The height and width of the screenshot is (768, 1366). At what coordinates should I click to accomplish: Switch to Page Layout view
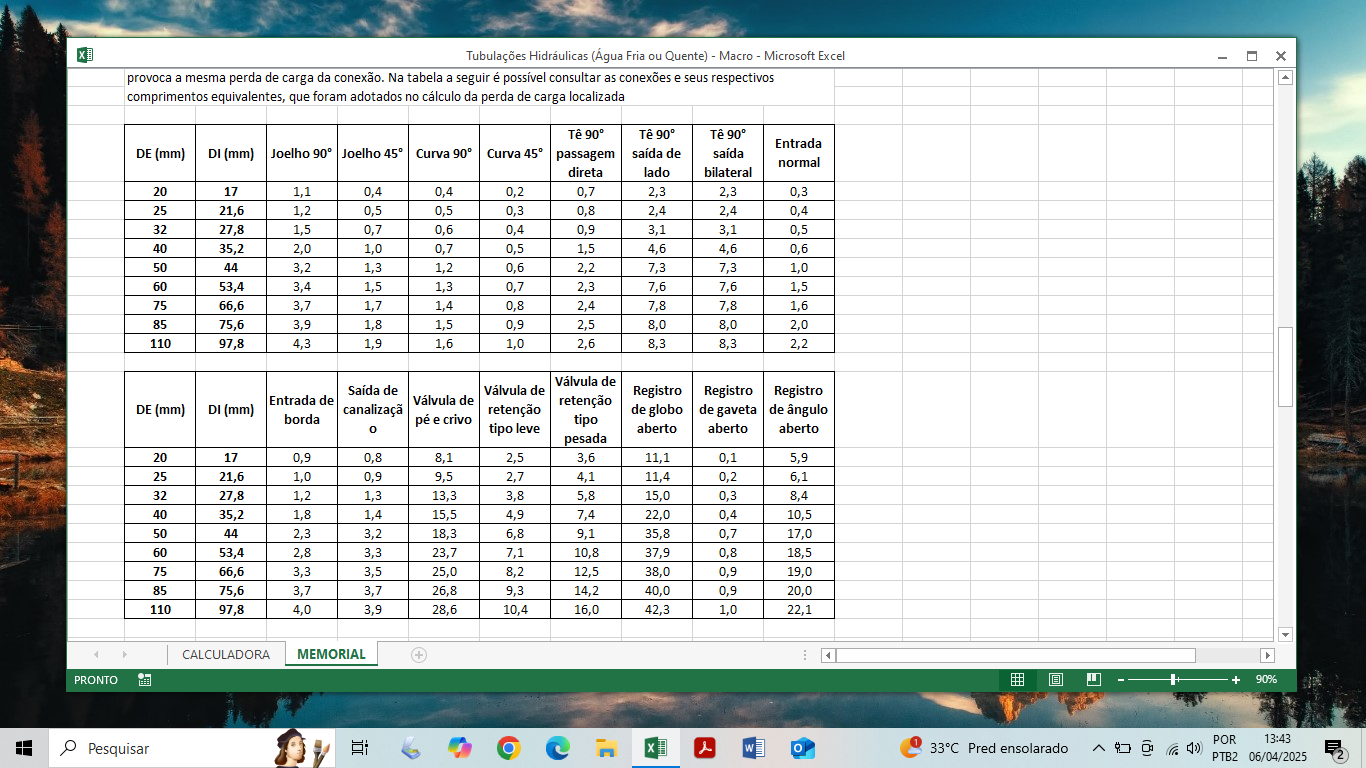[1056, 680]
